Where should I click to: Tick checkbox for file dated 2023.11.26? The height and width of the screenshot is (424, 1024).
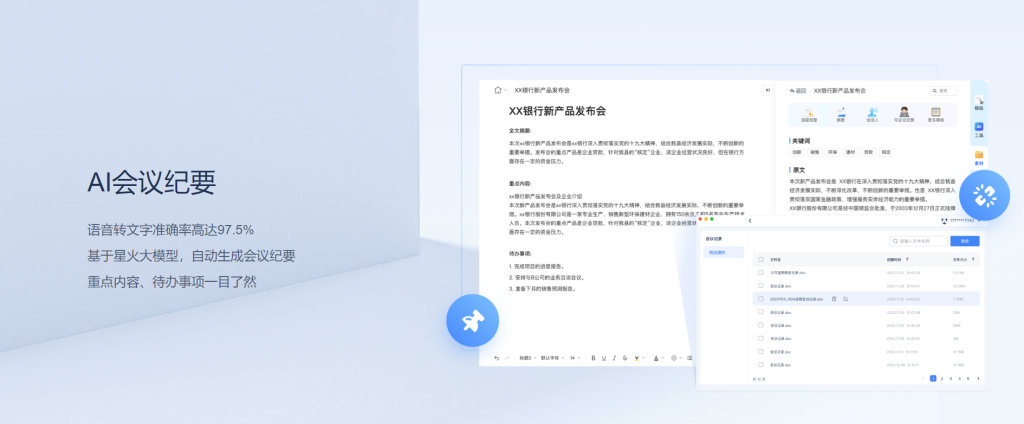[761, 285]
